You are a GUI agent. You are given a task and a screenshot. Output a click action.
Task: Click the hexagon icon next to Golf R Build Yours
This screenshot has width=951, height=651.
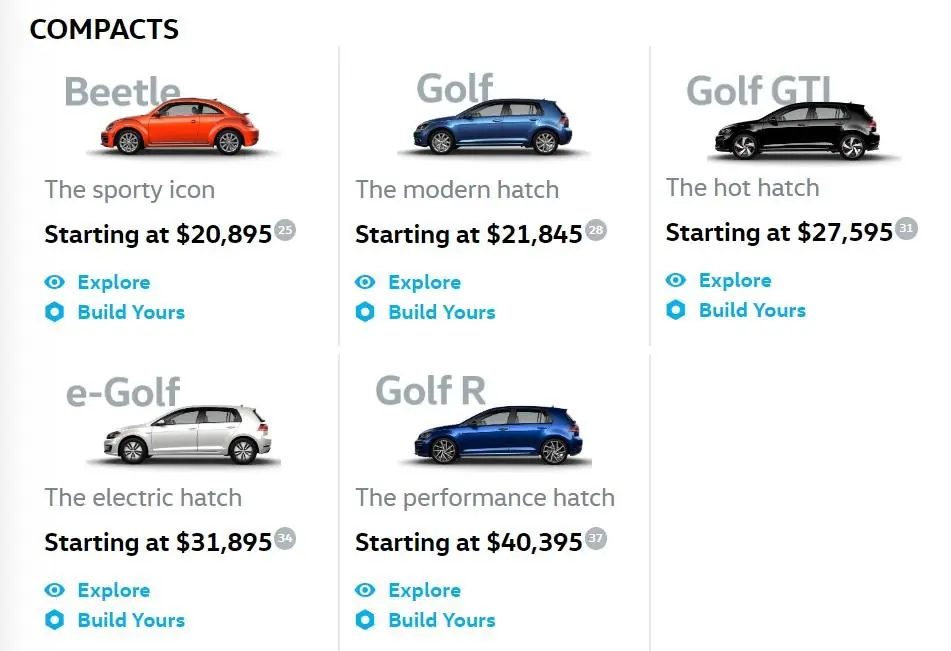pos(365,620)
